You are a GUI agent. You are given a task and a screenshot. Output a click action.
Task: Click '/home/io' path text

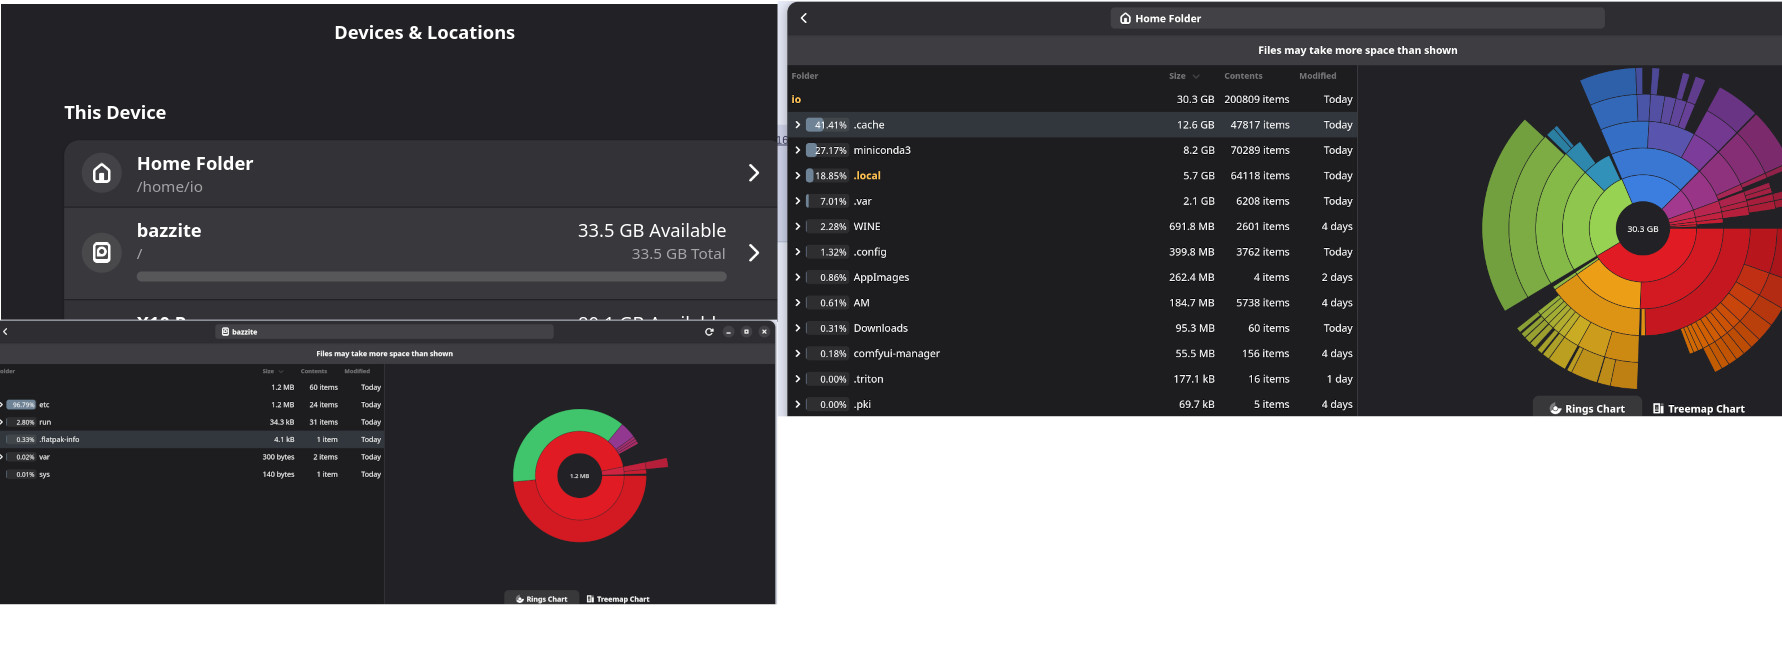coord(169,187)
